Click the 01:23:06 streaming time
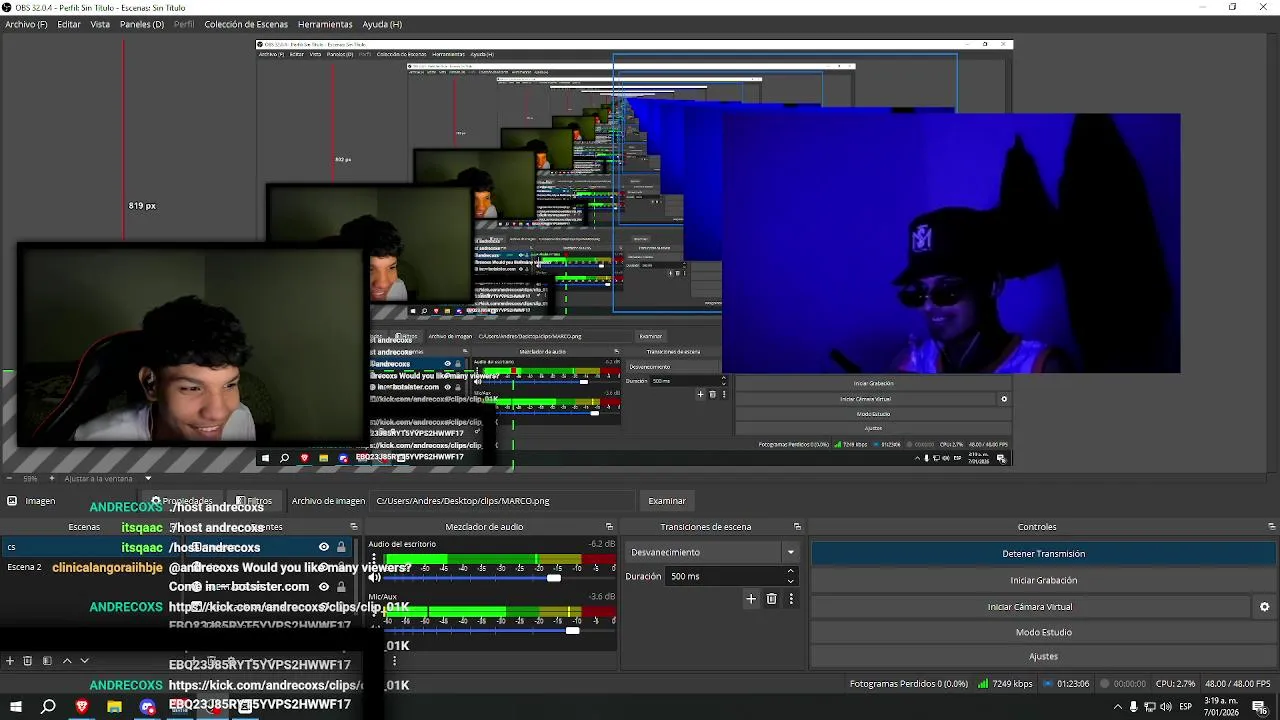 pos(1066,684)
